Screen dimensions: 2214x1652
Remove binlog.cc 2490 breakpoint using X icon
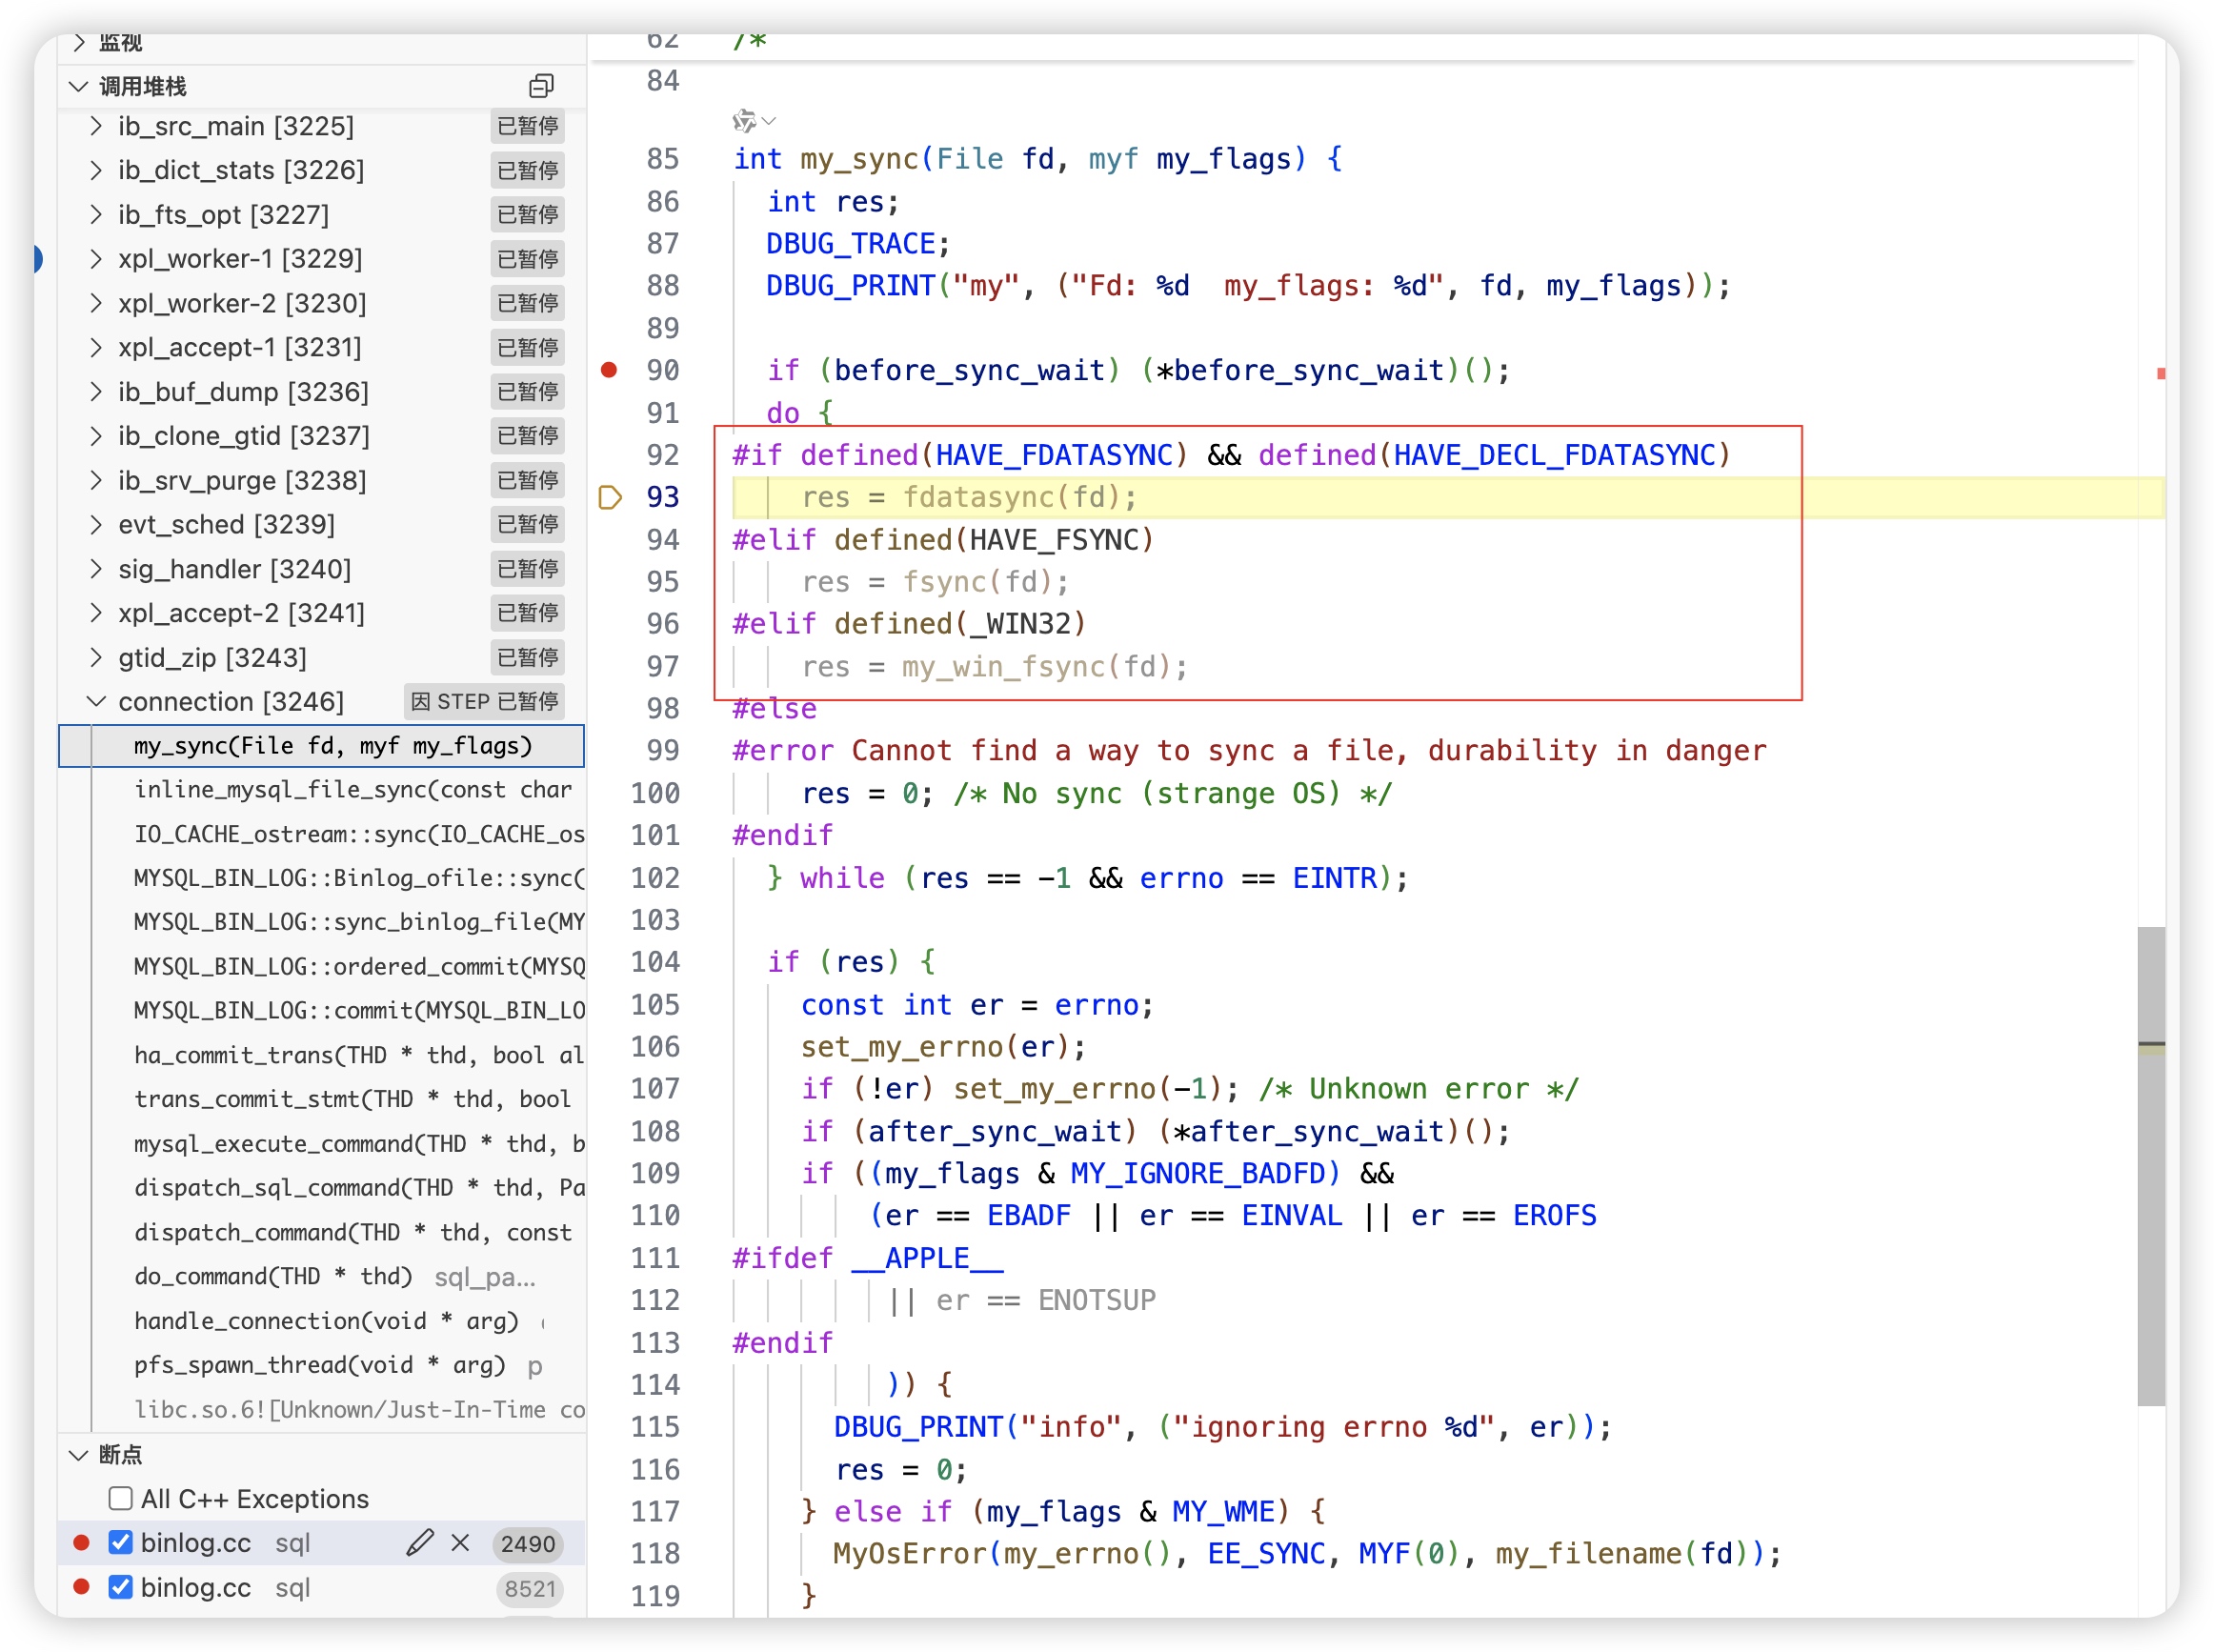tap(460, 1542)
